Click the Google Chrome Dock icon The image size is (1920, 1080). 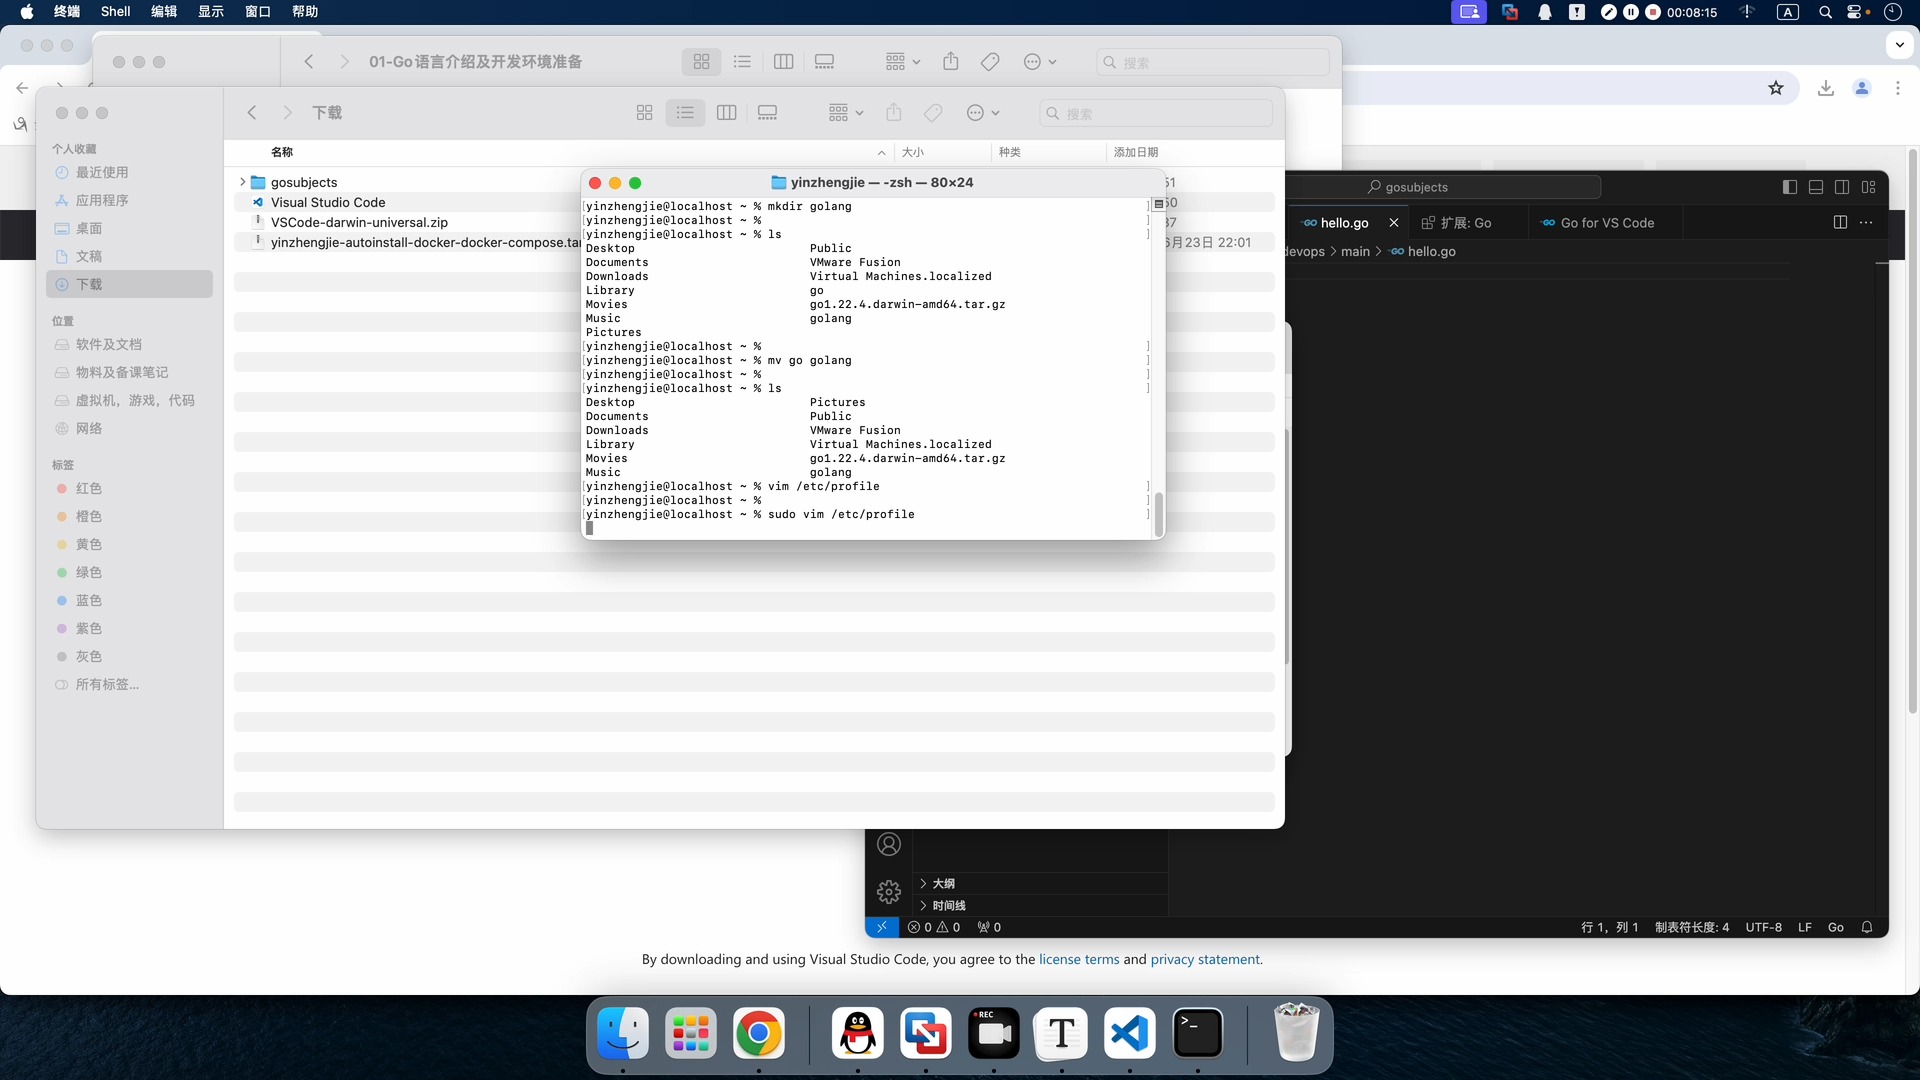758,1033
